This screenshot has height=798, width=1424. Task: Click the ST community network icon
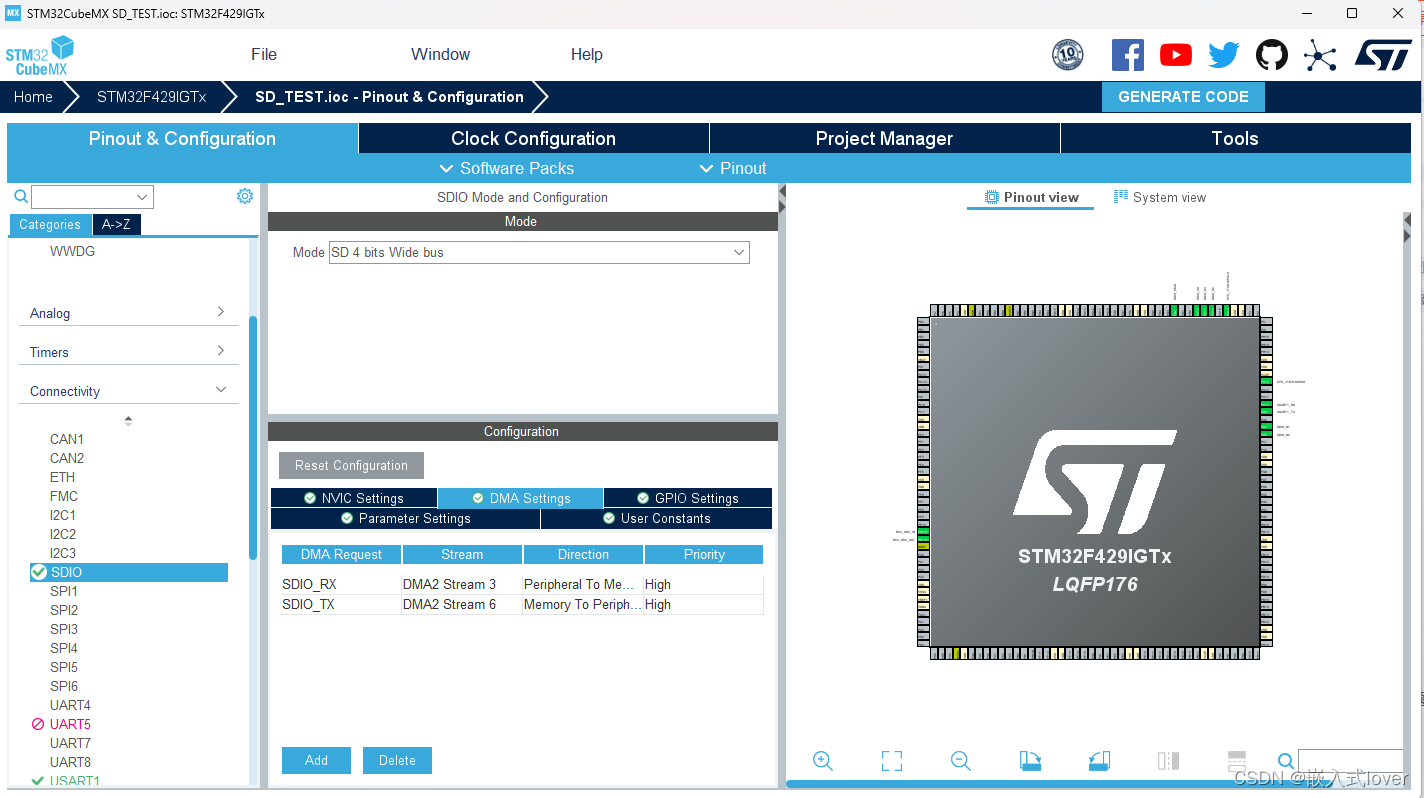point(1320,55)
